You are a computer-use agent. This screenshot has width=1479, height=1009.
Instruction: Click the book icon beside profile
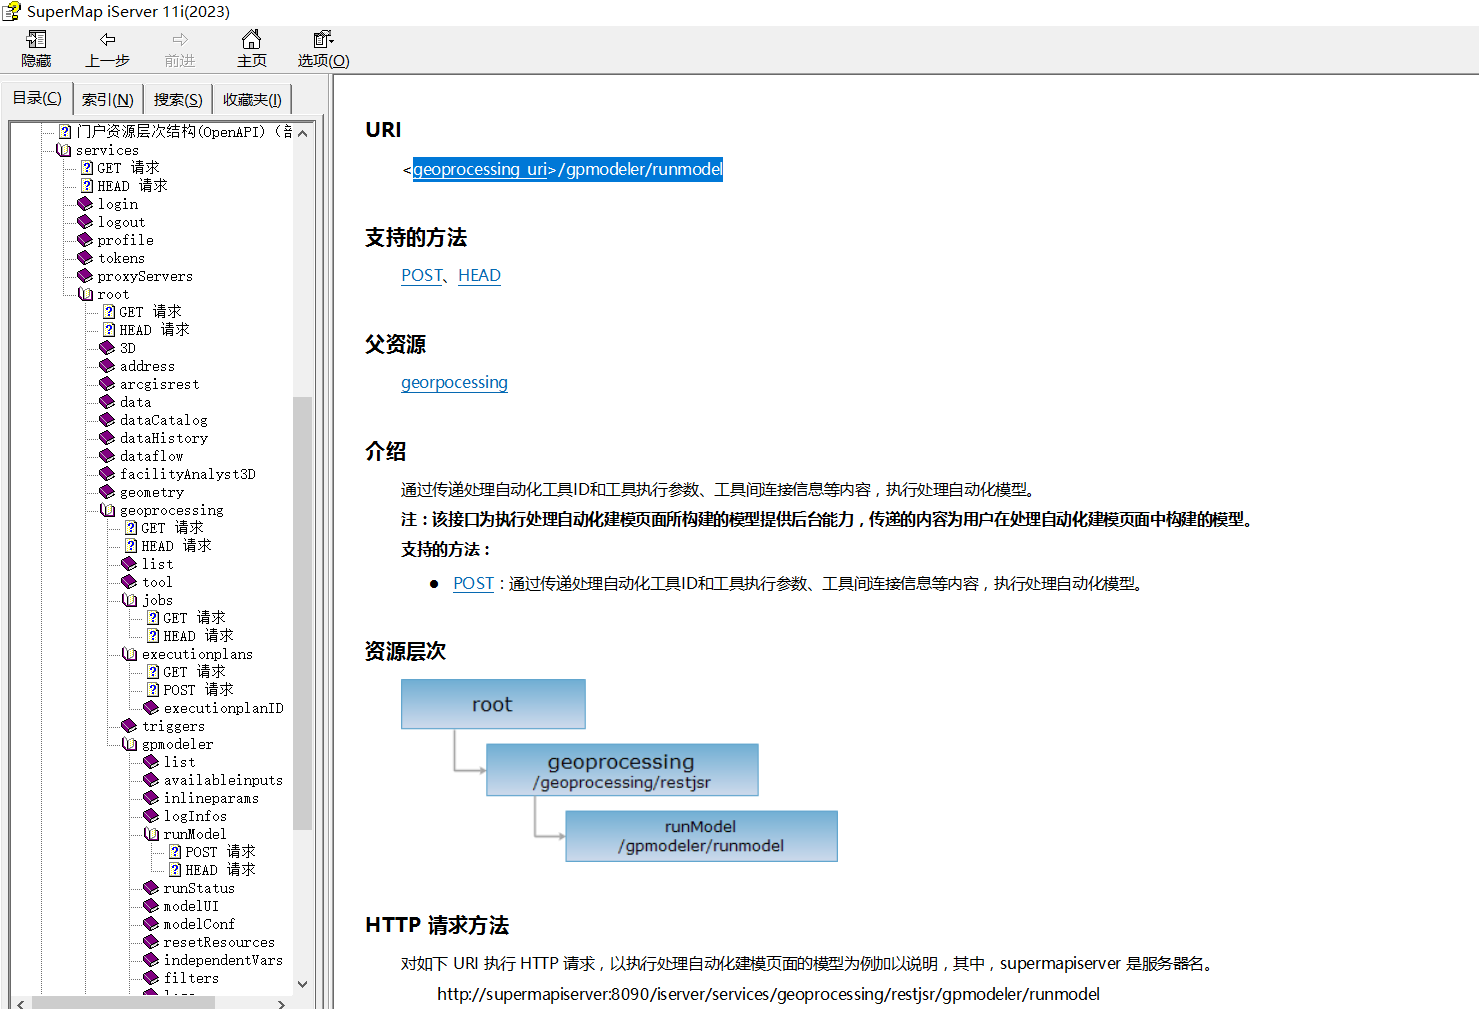tap(86, 240)
